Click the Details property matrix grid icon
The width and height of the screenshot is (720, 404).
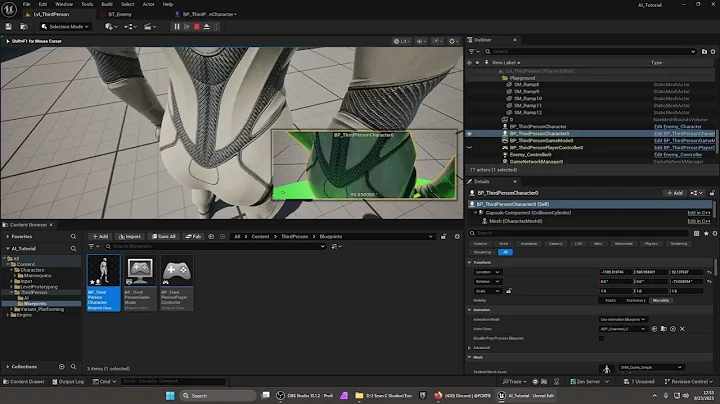click(x=697, y=233)
